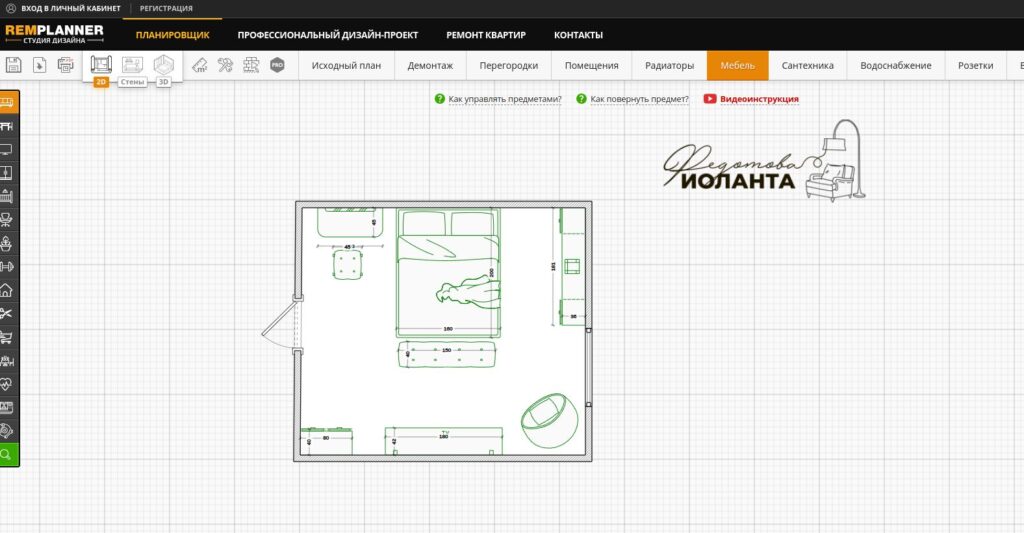Click the brick wall materials icon

point(251,65)
